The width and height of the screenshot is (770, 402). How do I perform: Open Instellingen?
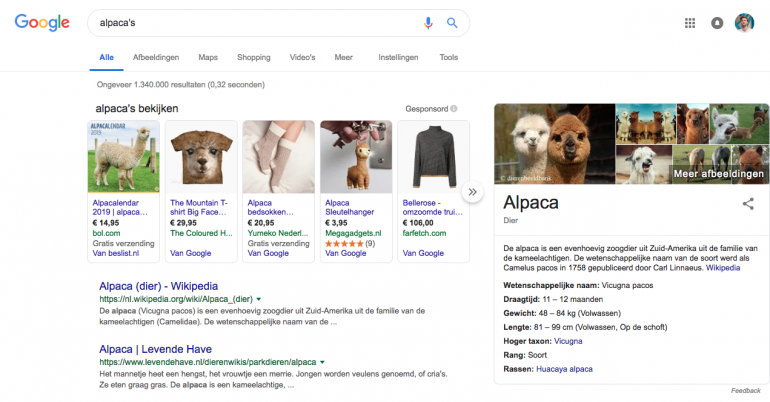coord(398,57)
